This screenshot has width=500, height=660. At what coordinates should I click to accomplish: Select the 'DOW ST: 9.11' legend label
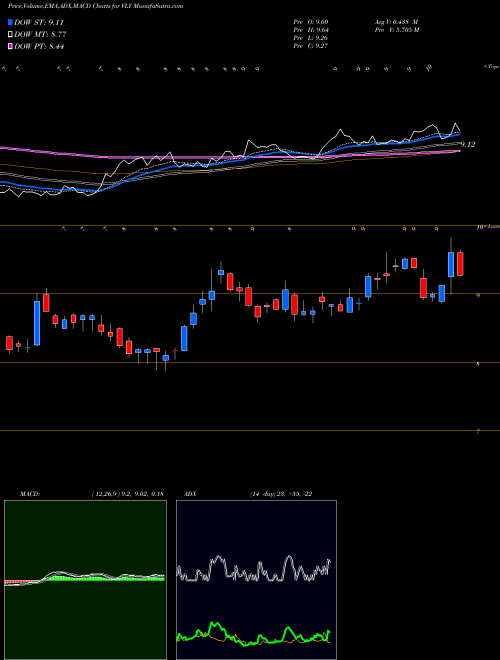click(x=39, y=22)
